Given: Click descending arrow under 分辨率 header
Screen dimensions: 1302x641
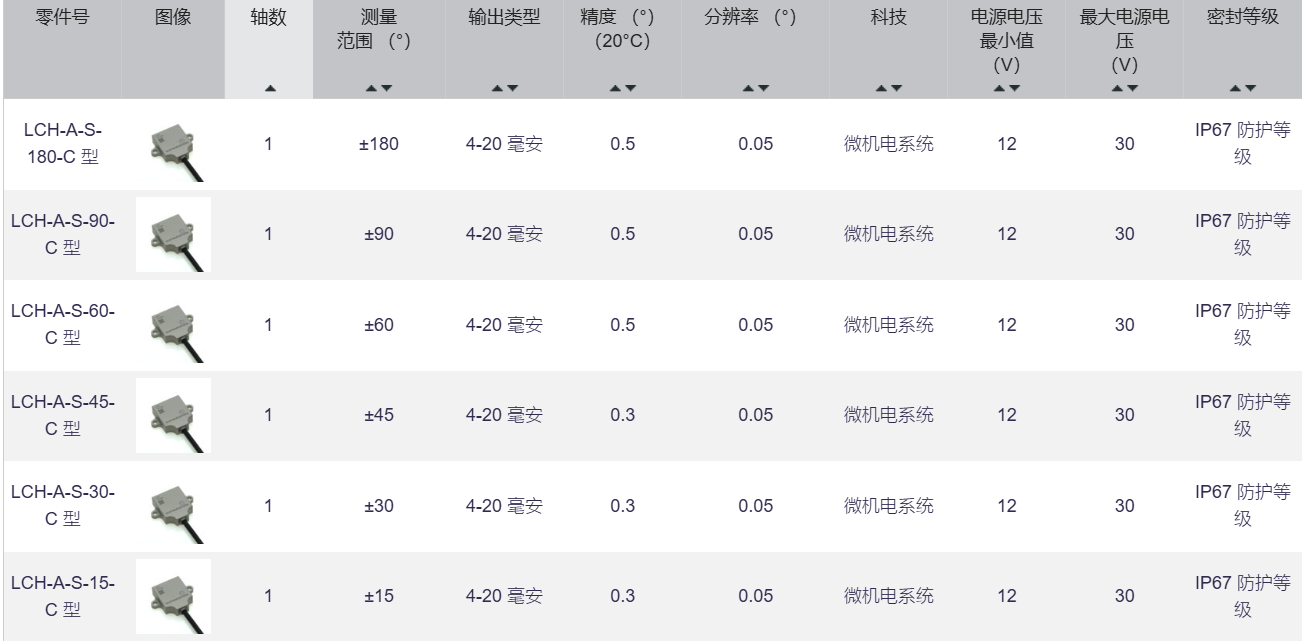Looking at the screenshot, I should (764, 89).
